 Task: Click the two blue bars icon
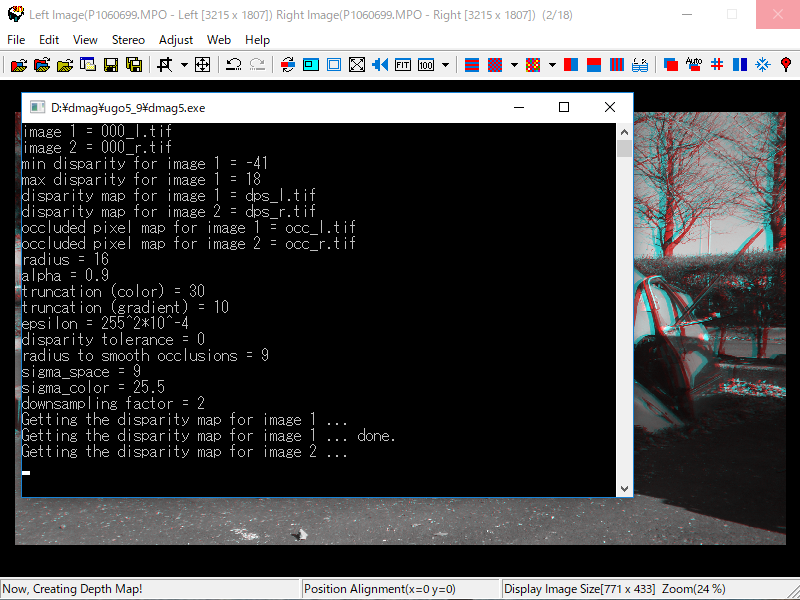pyautogui.click(x=740, y=65)
